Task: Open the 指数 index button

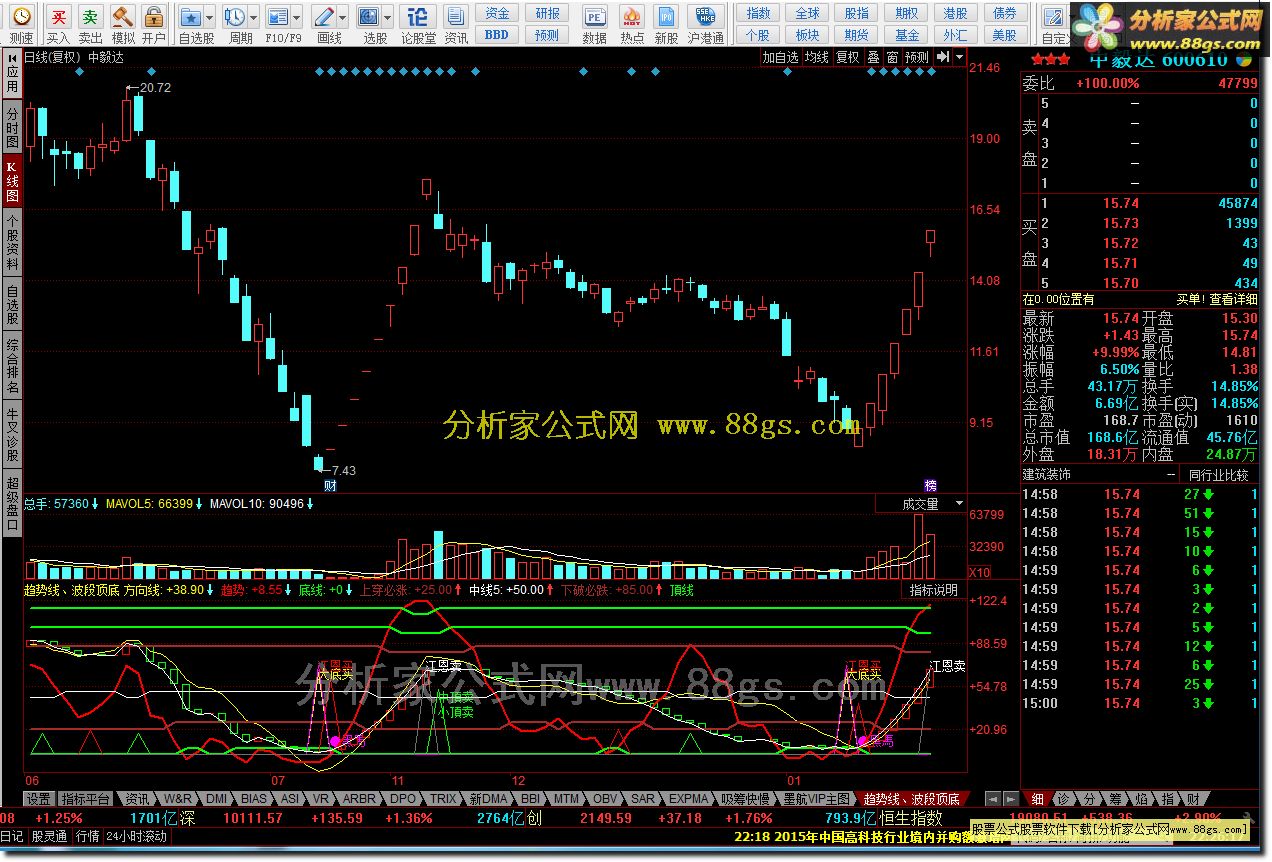Action: pos(759,14)
